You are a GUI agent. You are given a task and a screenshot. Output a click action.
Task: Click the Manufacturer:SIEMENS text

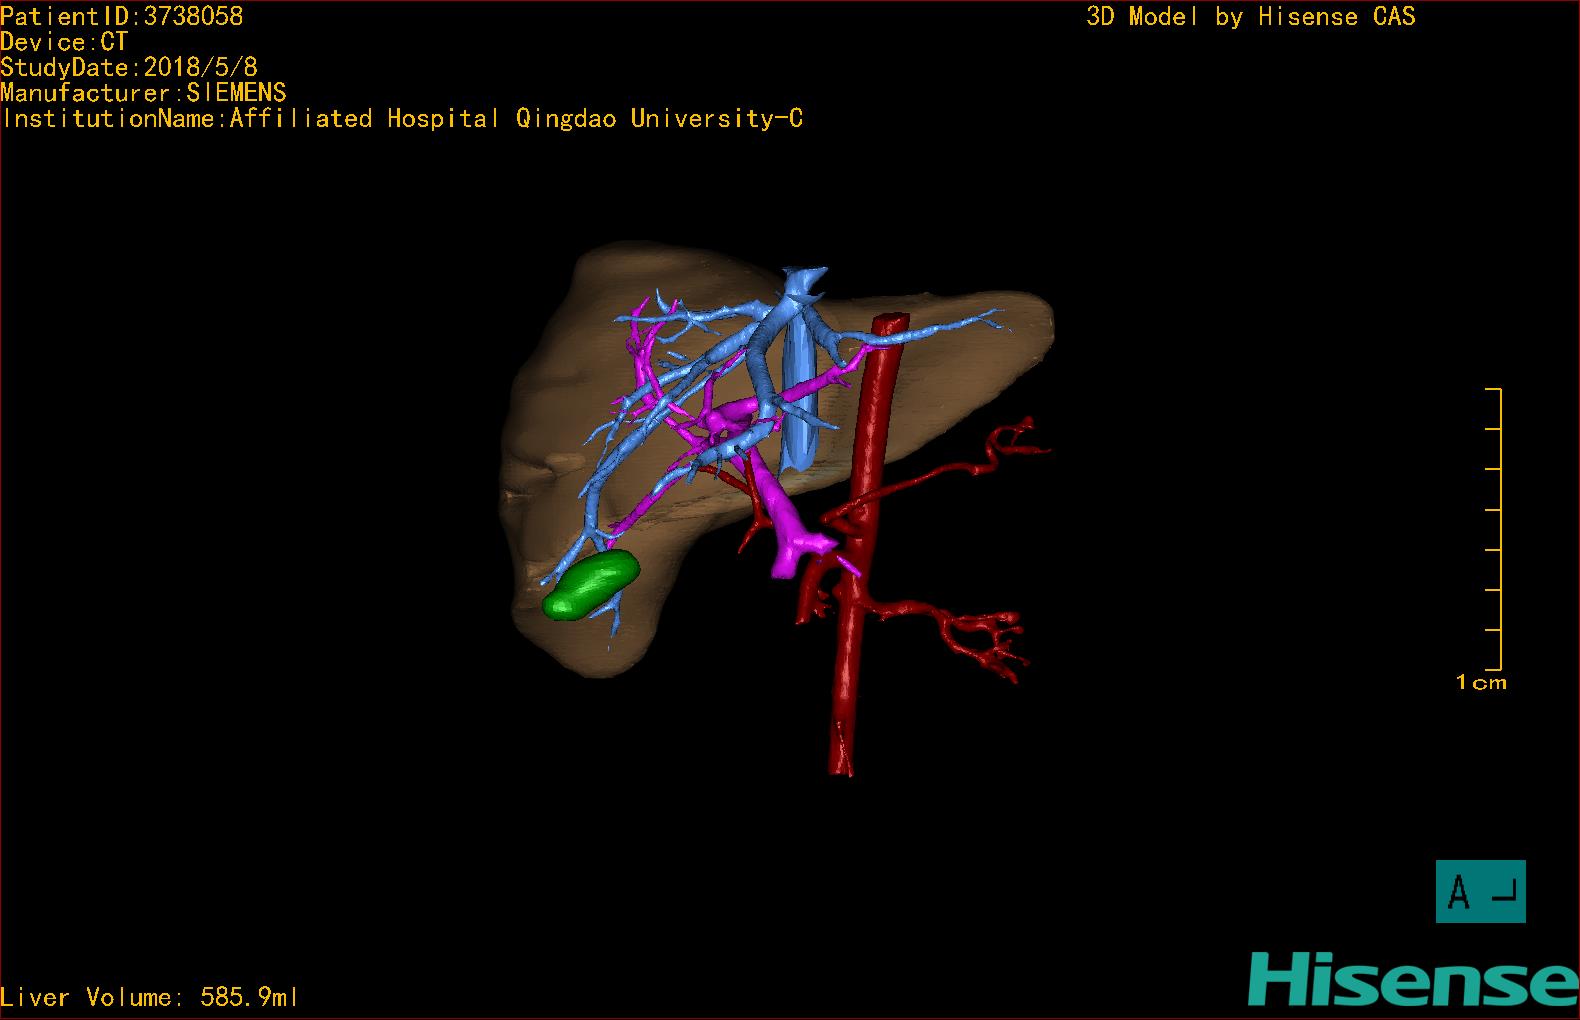click(144, 93)
